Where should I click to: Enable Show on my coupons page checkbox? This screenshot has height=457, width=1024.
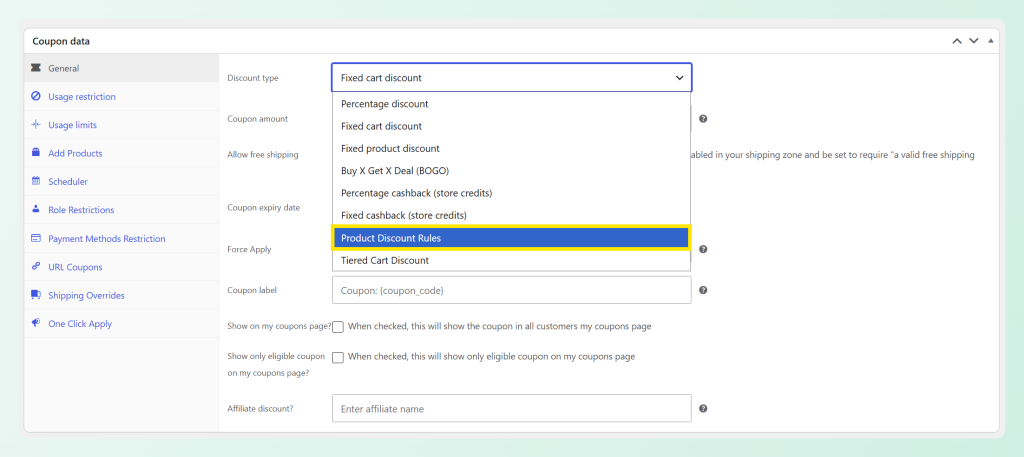click(338, 327)
